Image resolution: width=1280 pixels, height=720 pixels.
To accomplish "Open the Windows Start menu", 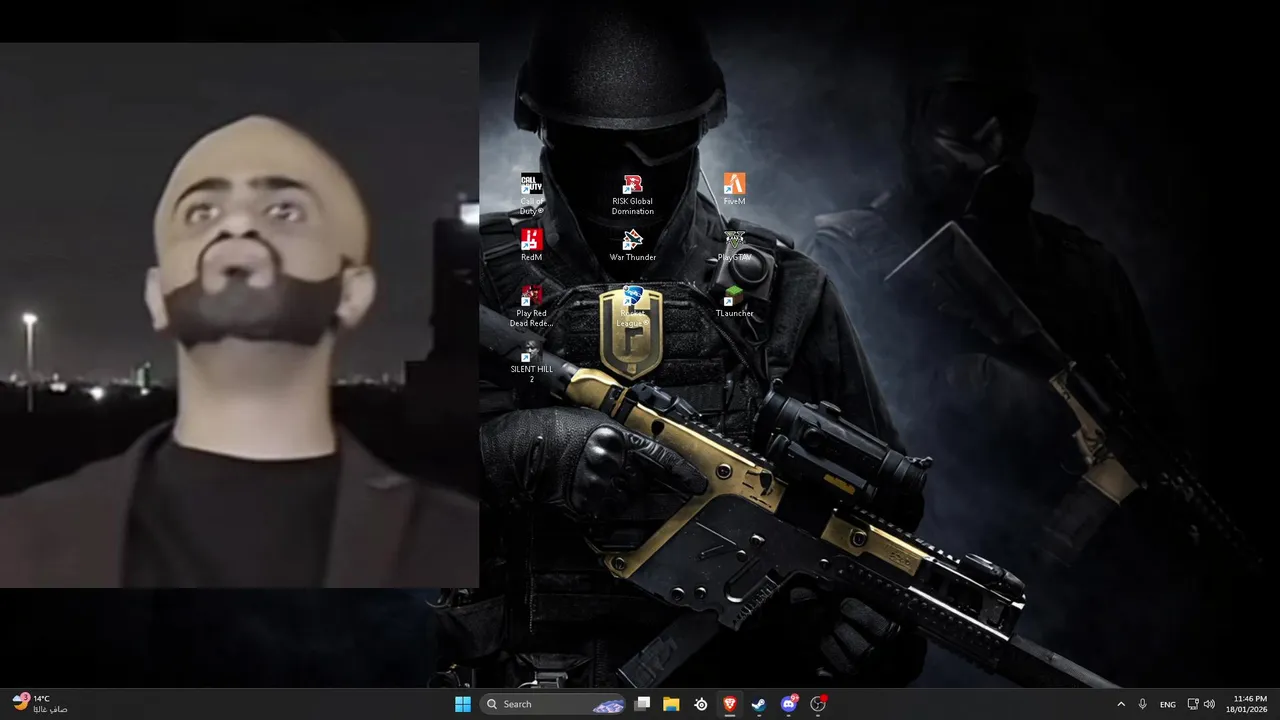I will 463,704.
